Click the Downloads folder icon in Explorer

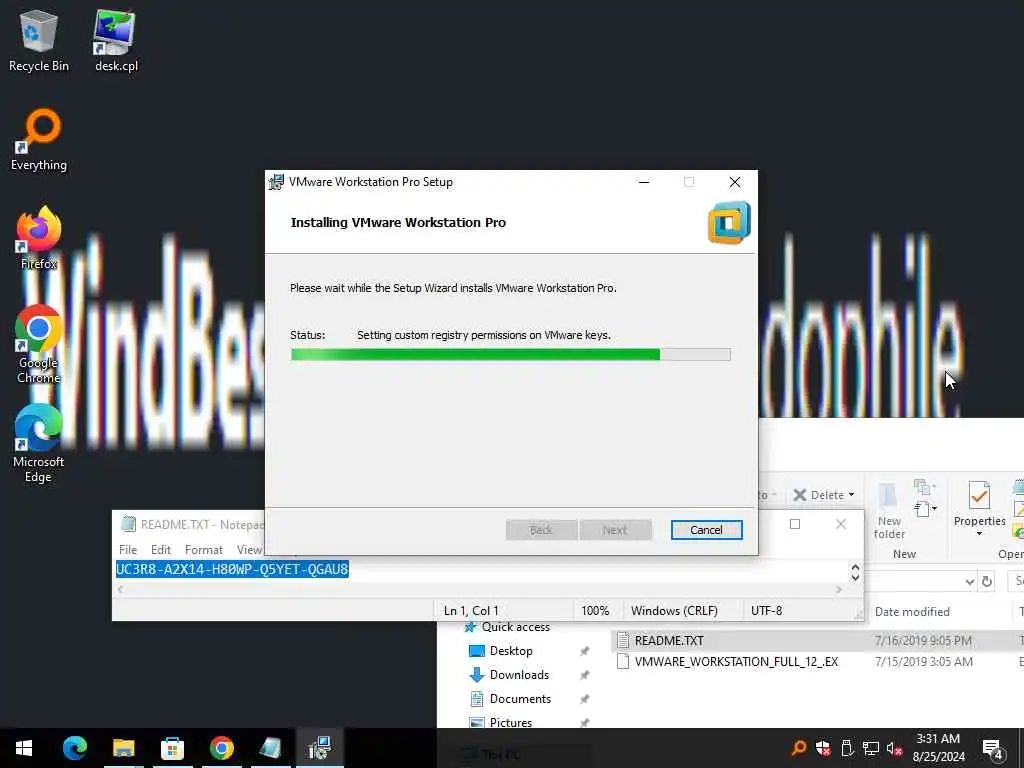pos(477,675)
